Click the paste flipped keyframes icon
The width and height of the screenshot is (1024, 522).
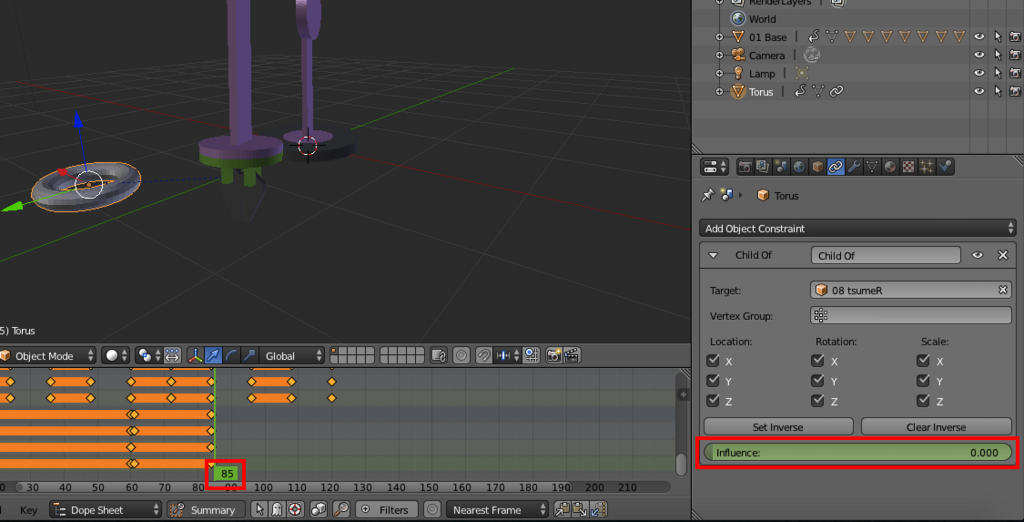[598, 510]
